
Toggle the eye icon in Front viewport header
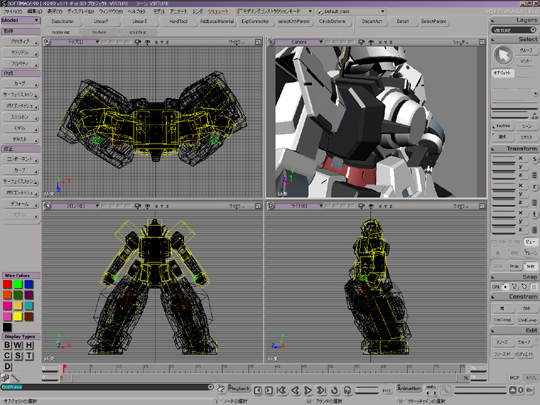coord(147,206)
